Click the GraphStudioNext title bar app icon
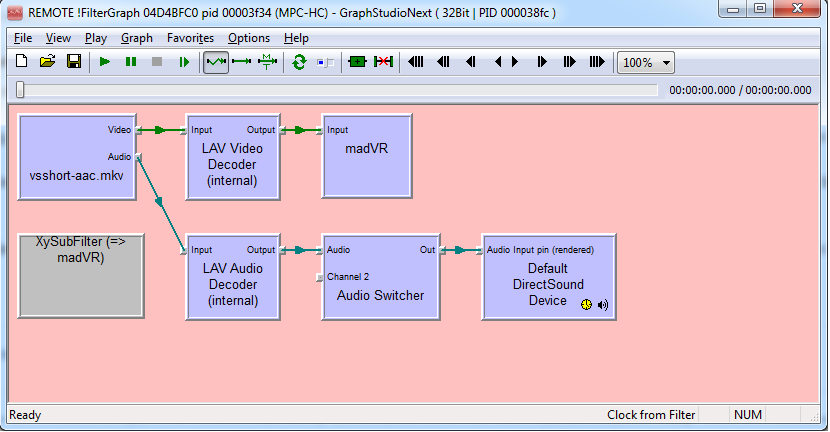 [15, 13]
